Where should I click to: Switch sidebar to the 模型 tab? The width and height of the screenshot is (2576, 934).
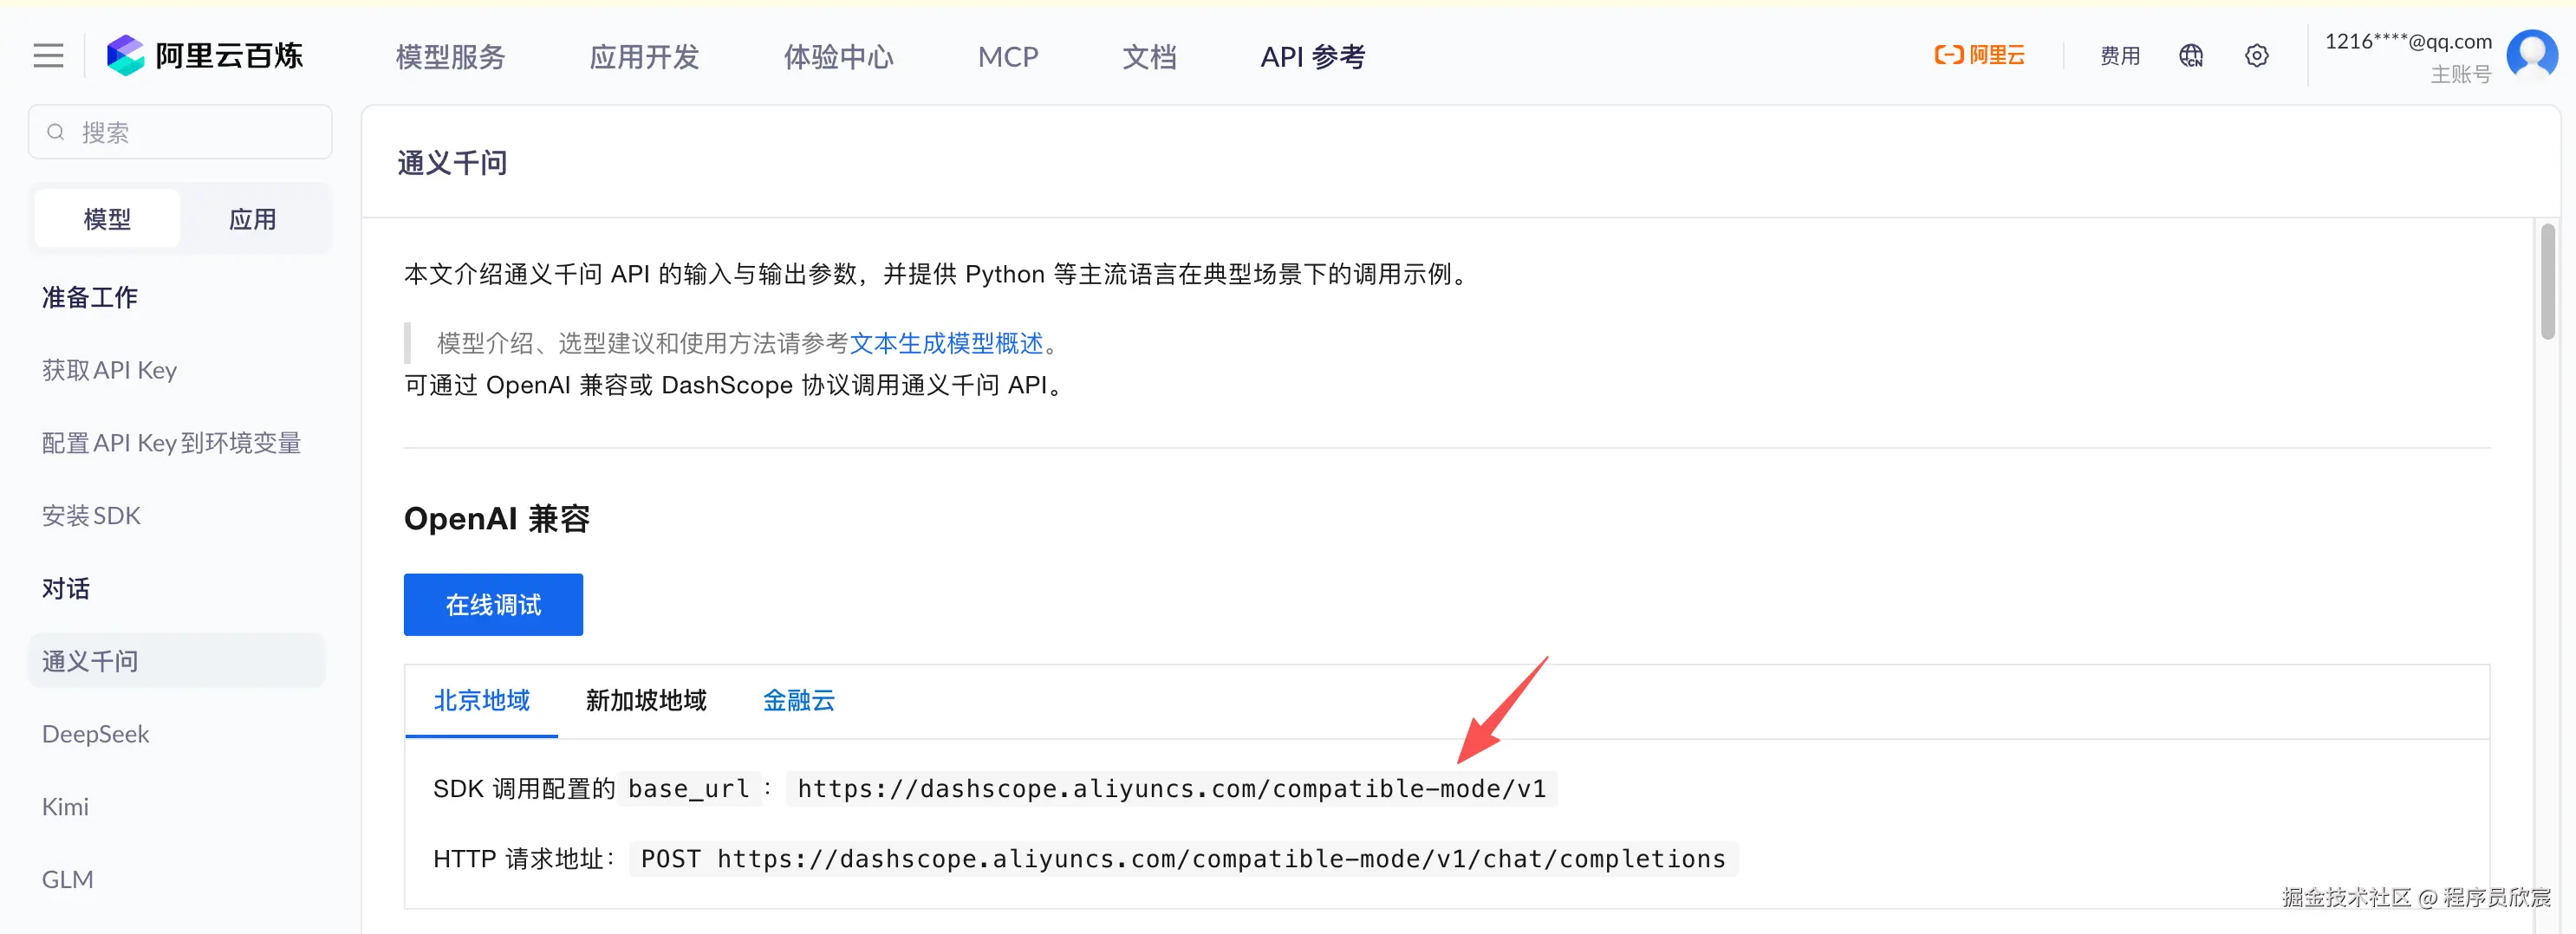107,219
